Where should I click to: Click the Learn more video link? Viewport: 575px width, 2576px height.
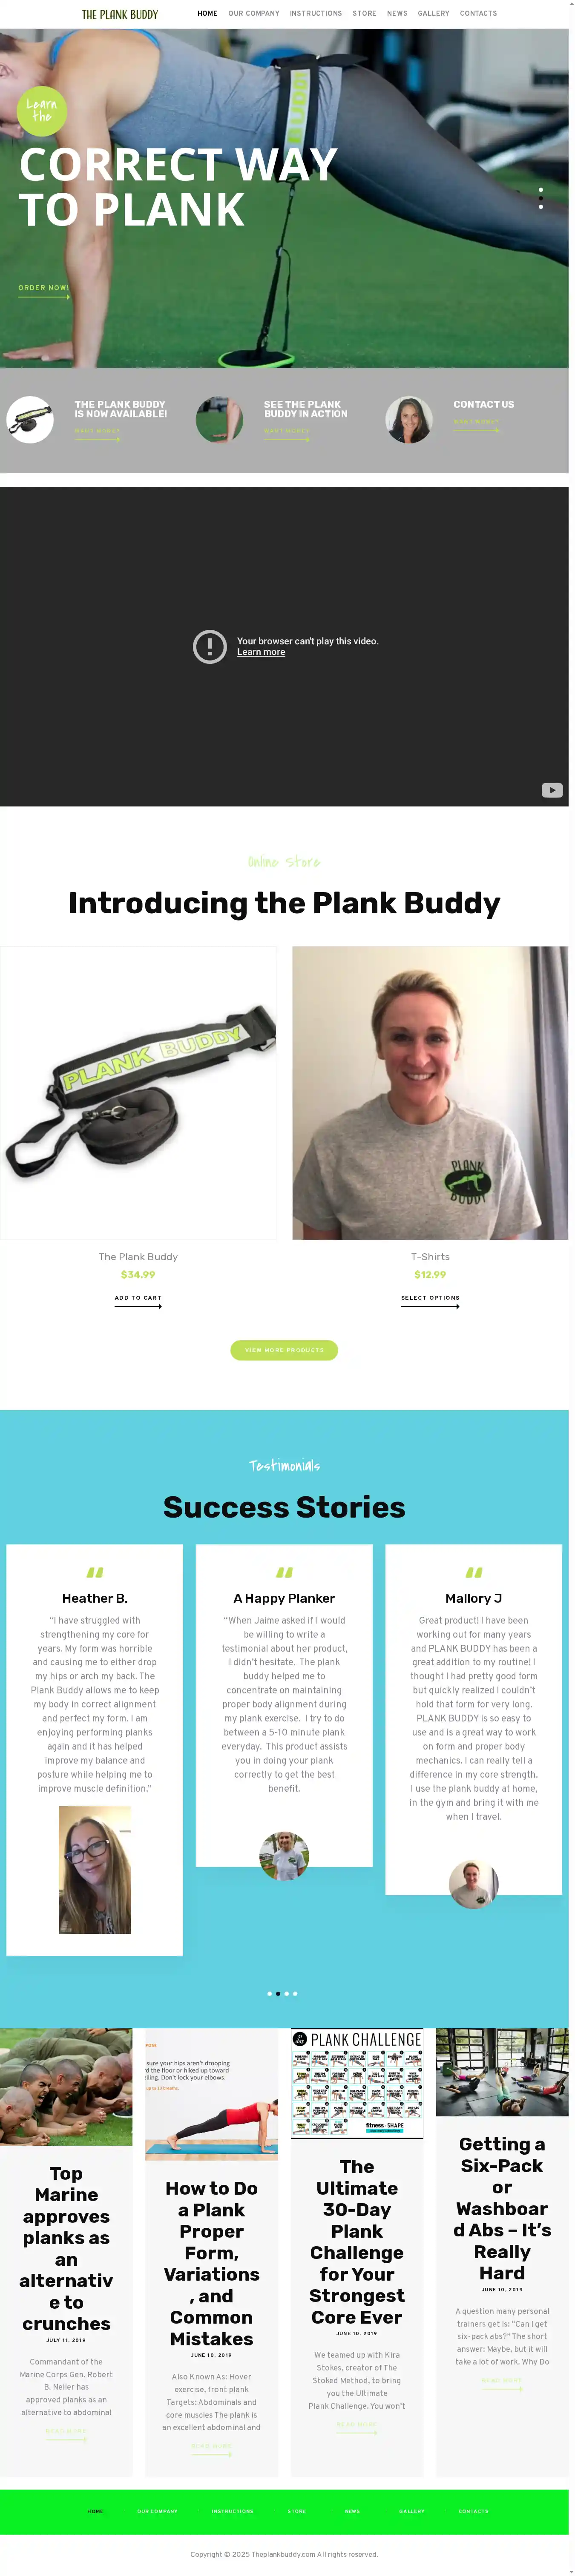(261, 652)
